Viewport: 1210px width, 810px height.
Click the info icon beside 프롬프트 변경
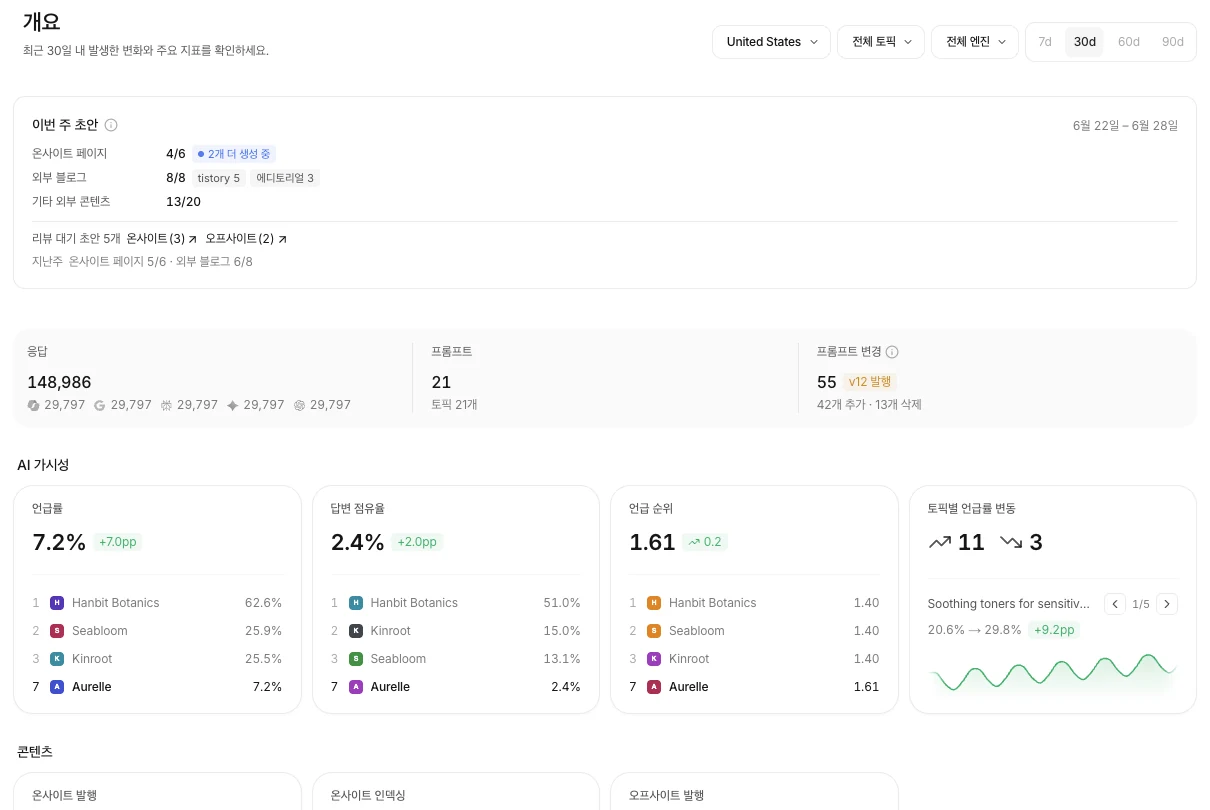tap(892, 352)
